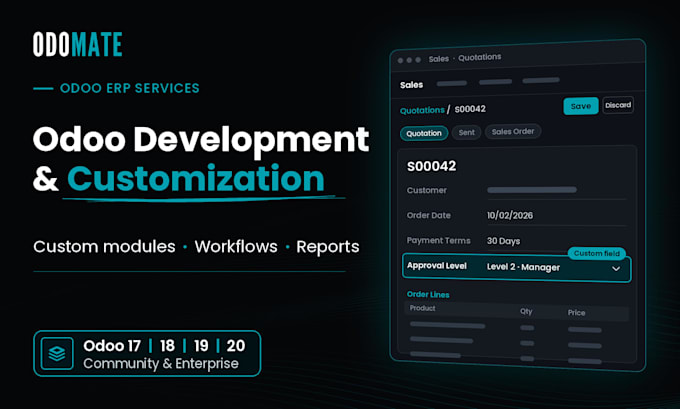The image size is (680, 409).
Task: Select the Level 2 - Manager value
Action: (x=523, y=267)
